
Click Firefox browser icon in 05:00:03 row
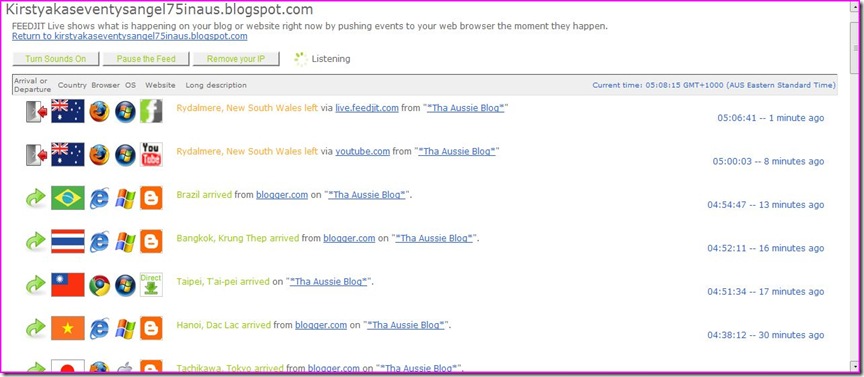100,155
